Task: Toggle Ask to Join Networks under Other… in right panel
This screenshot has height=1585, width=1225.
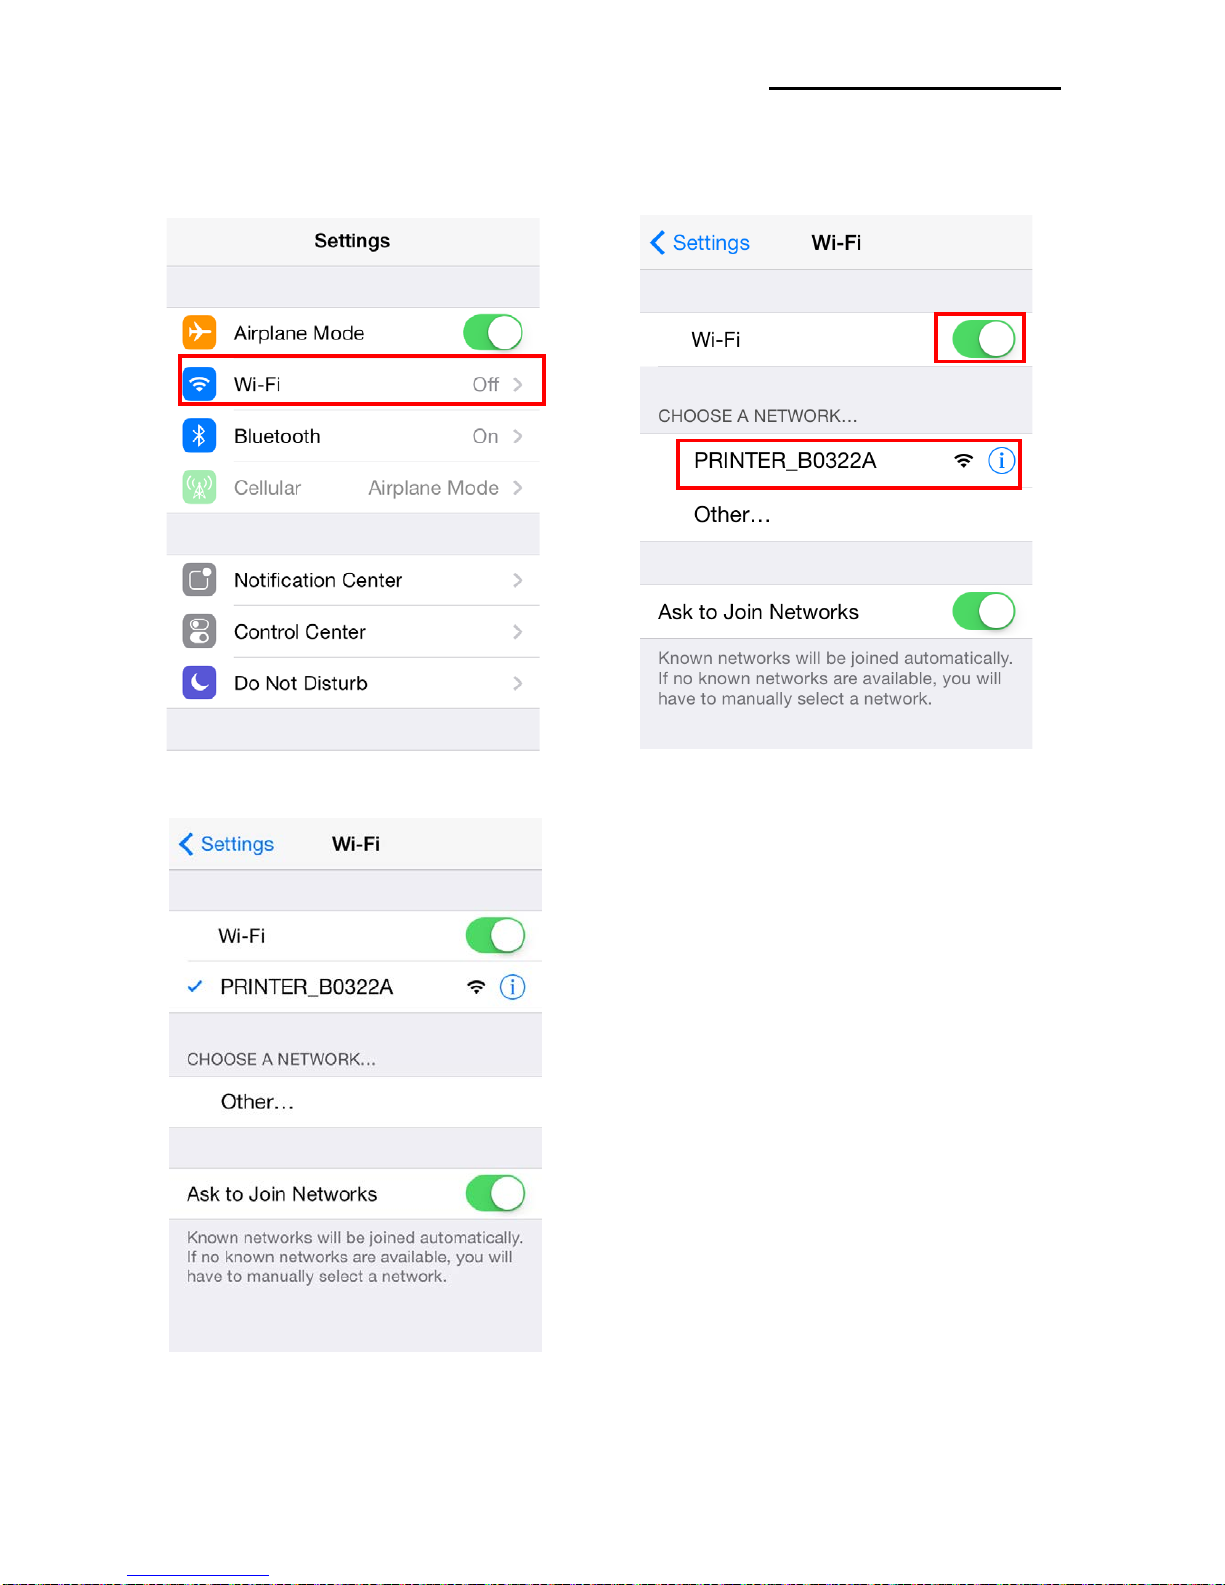Action: (983, 611)
